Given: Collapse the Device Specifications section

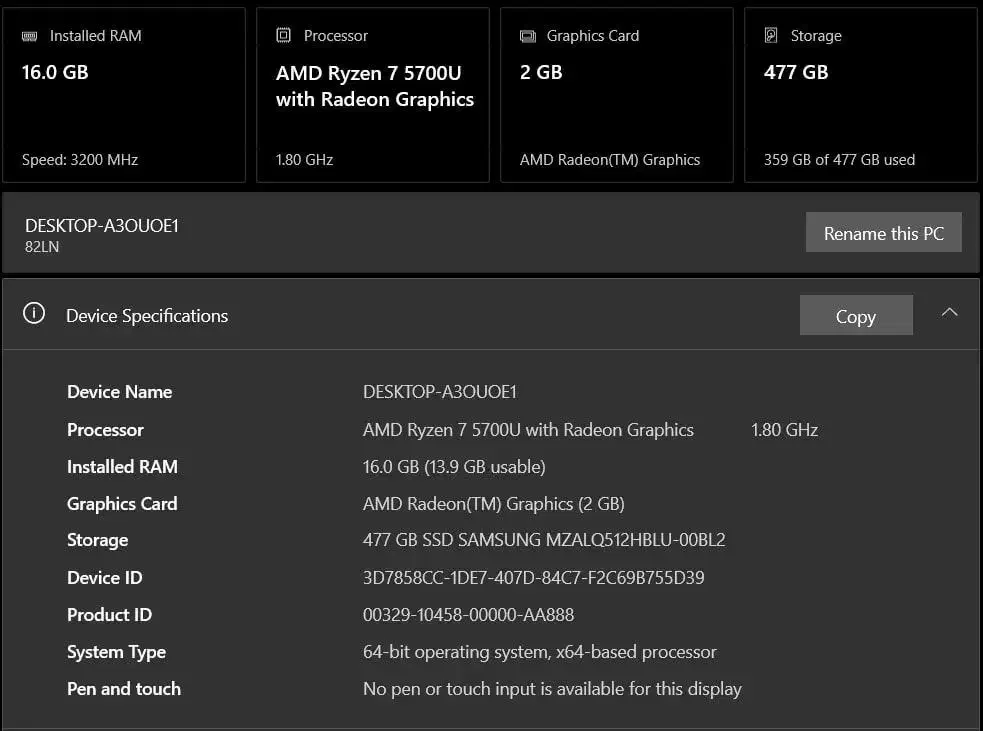Looking at the screenshot, I should point(949,313).
